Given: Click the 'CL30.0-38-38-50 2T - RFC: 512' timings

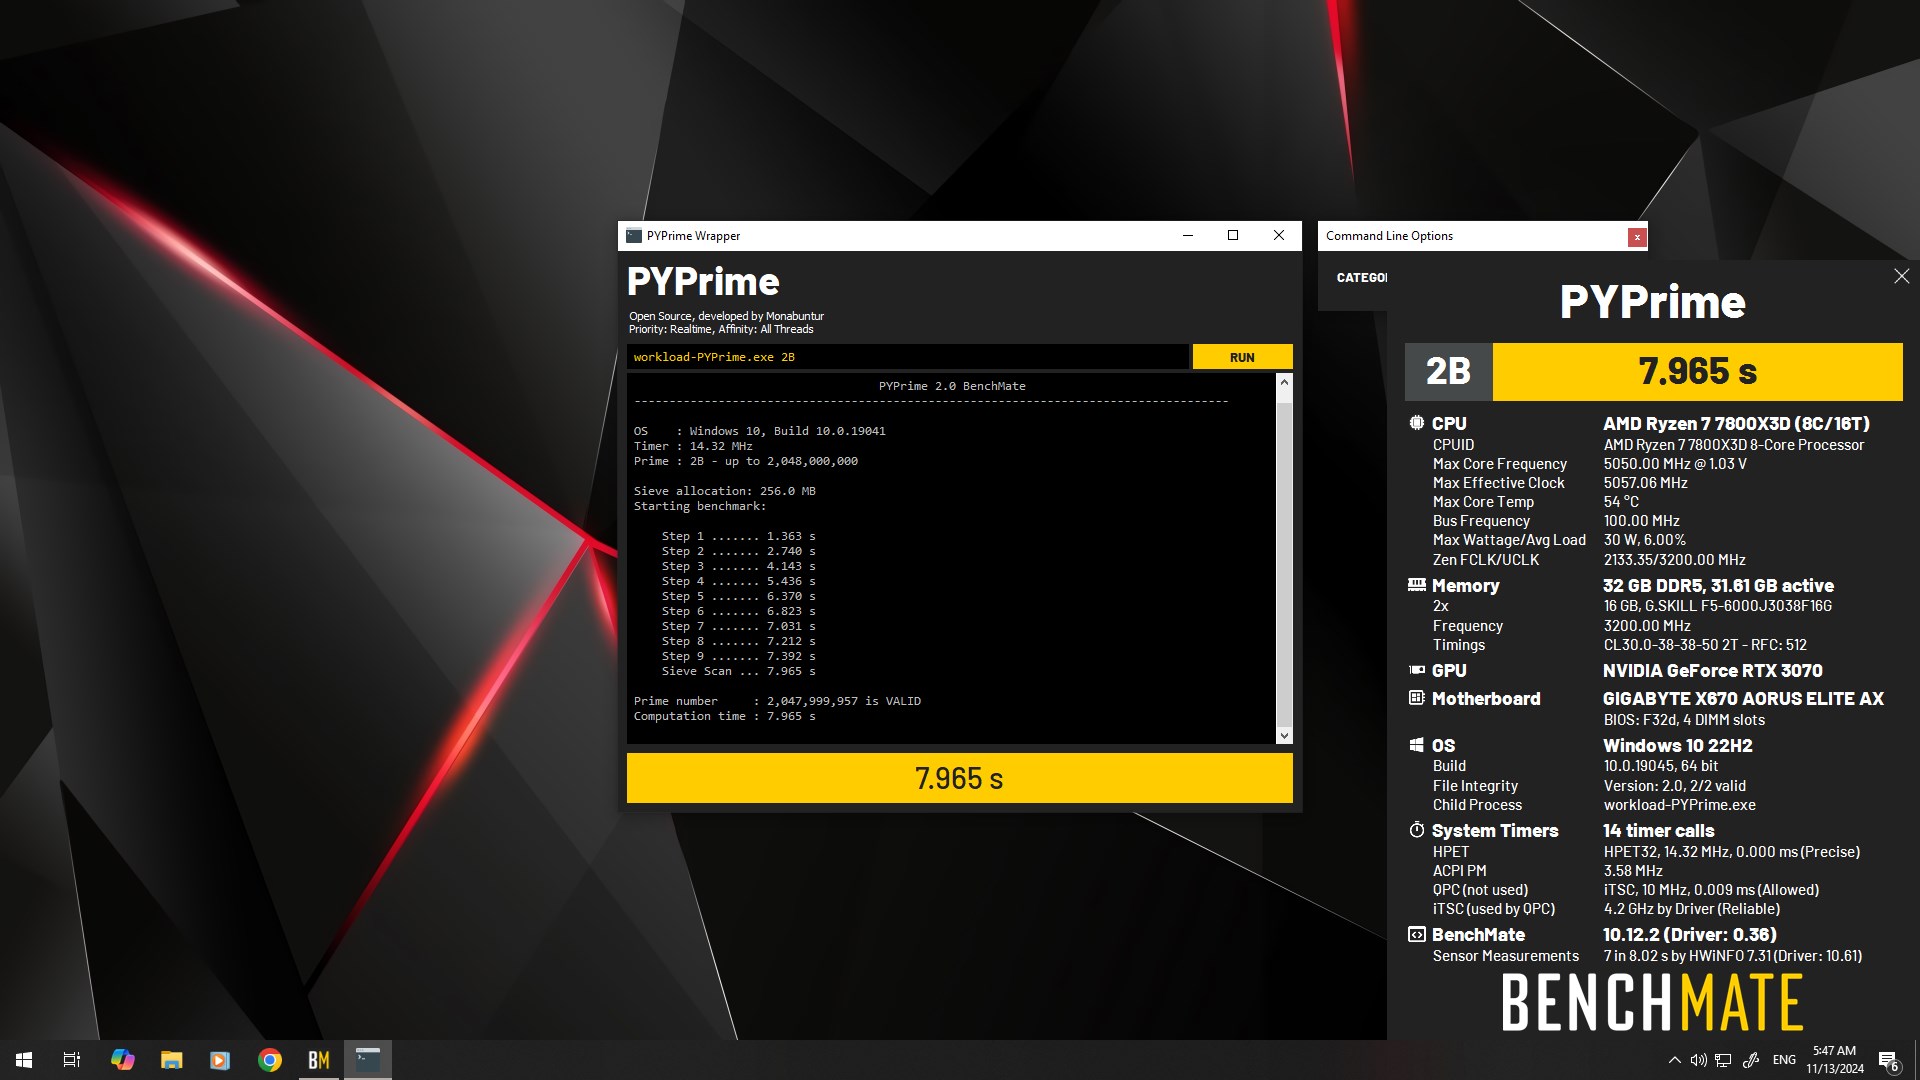Looking at the screenshot, I should point(1705,645).
